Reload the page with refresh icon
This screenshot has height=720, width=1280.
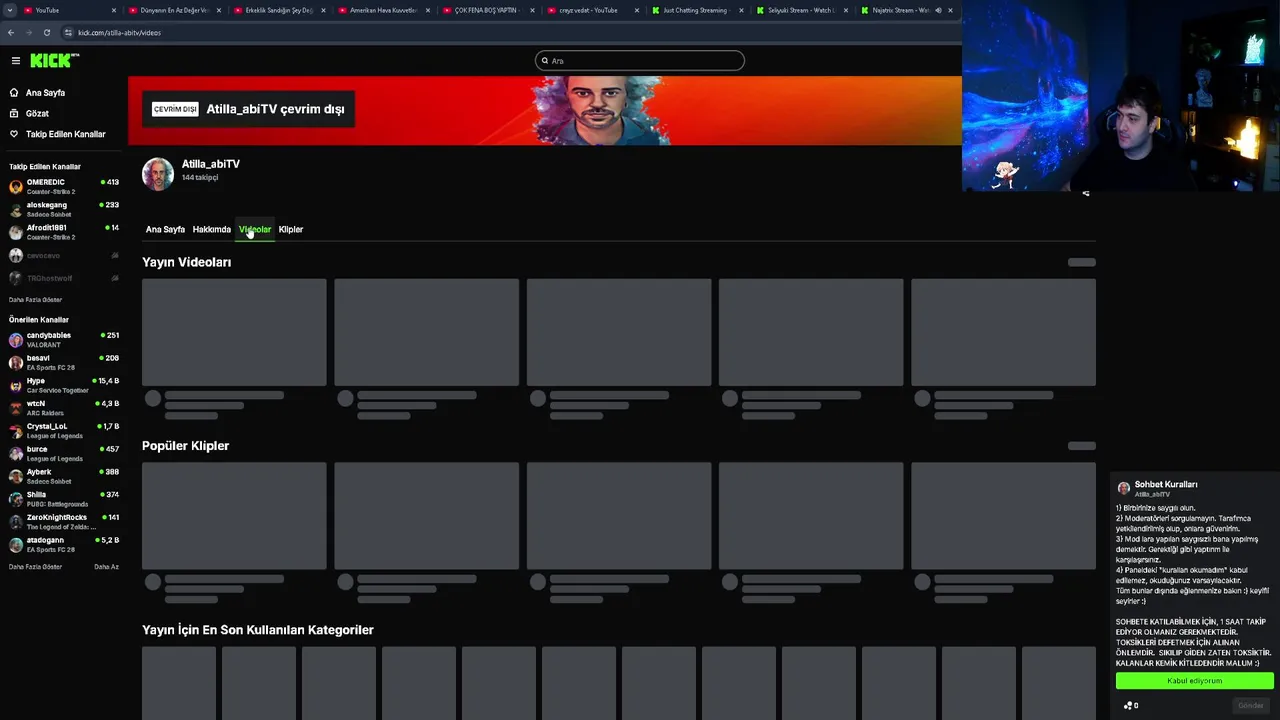tap(46, 32)
